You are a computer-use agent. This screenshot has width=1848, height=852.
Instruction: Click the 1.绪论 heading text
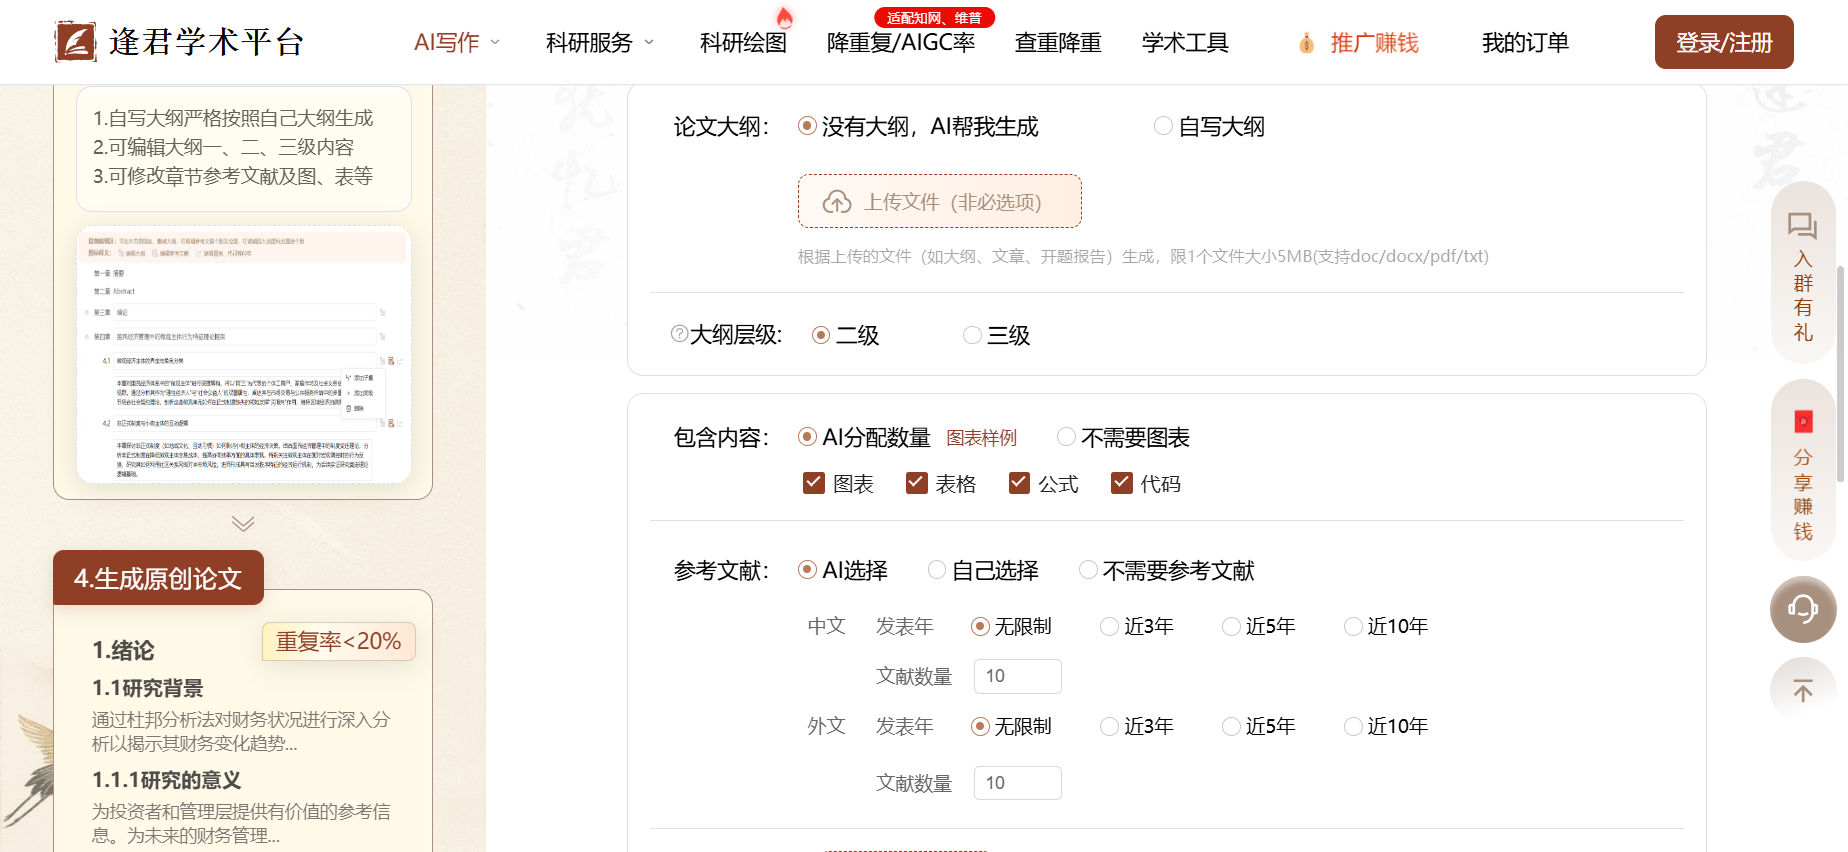tap(124, 650)
